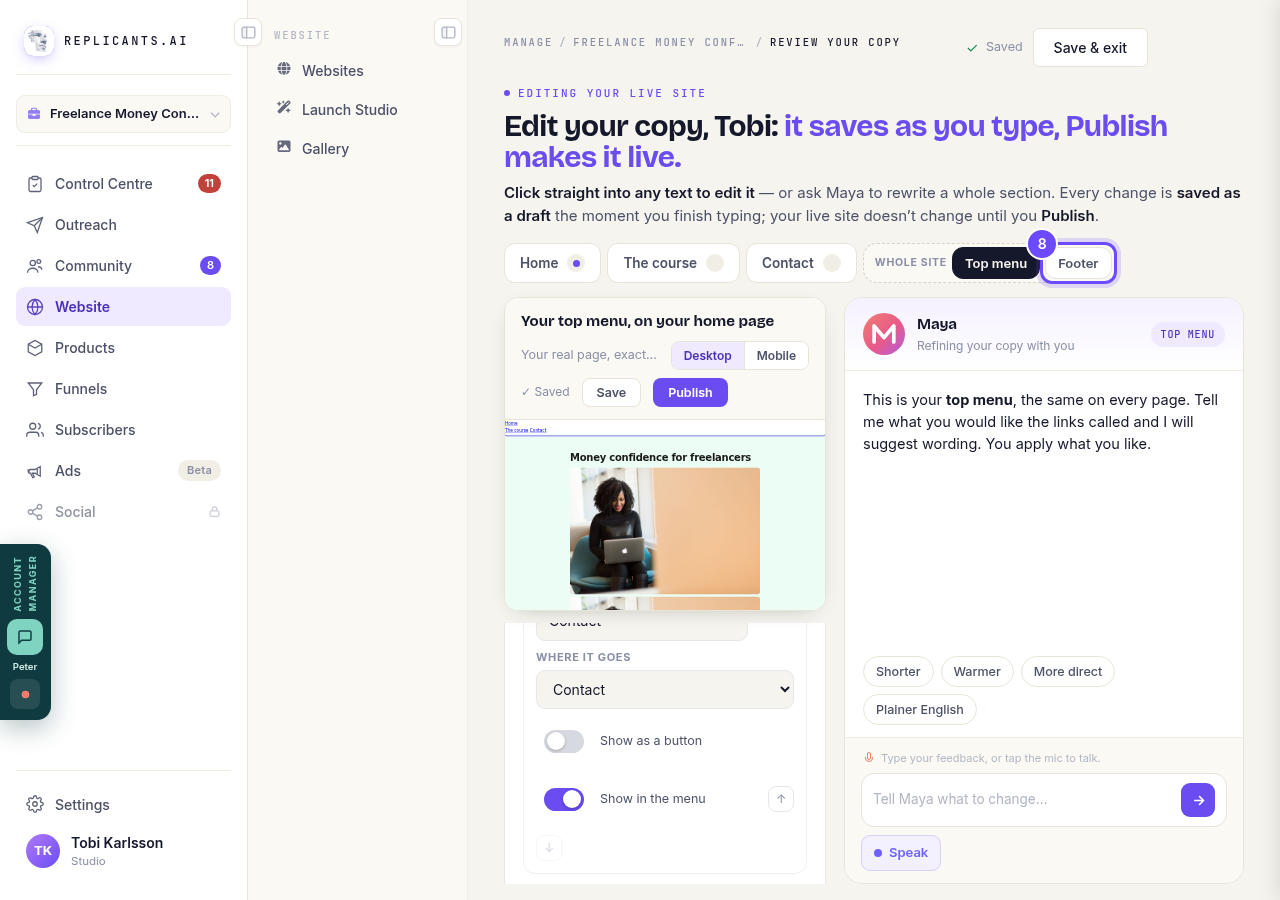Send message to Maya arrow button
The image size is (1280, 900).
point(1198,800)
